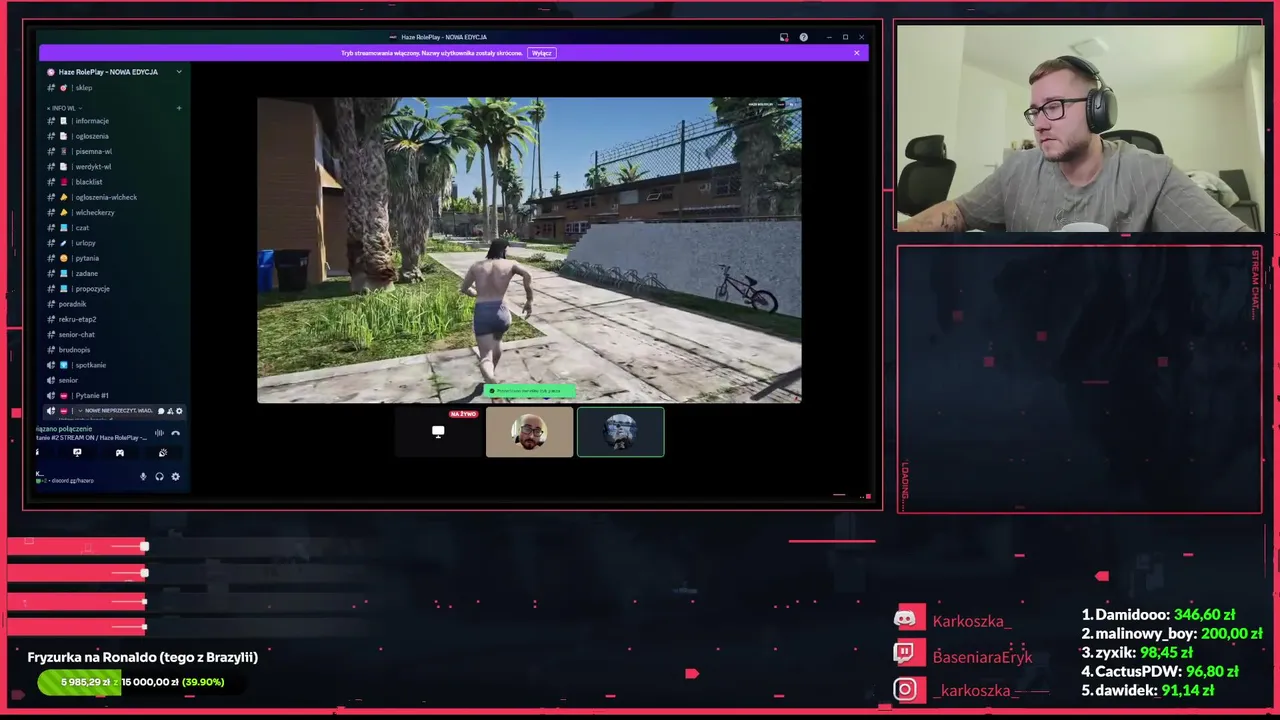Click Wyłącz button in streamer mode banner
Screen dimensions: 1280x720
(541, 53)
